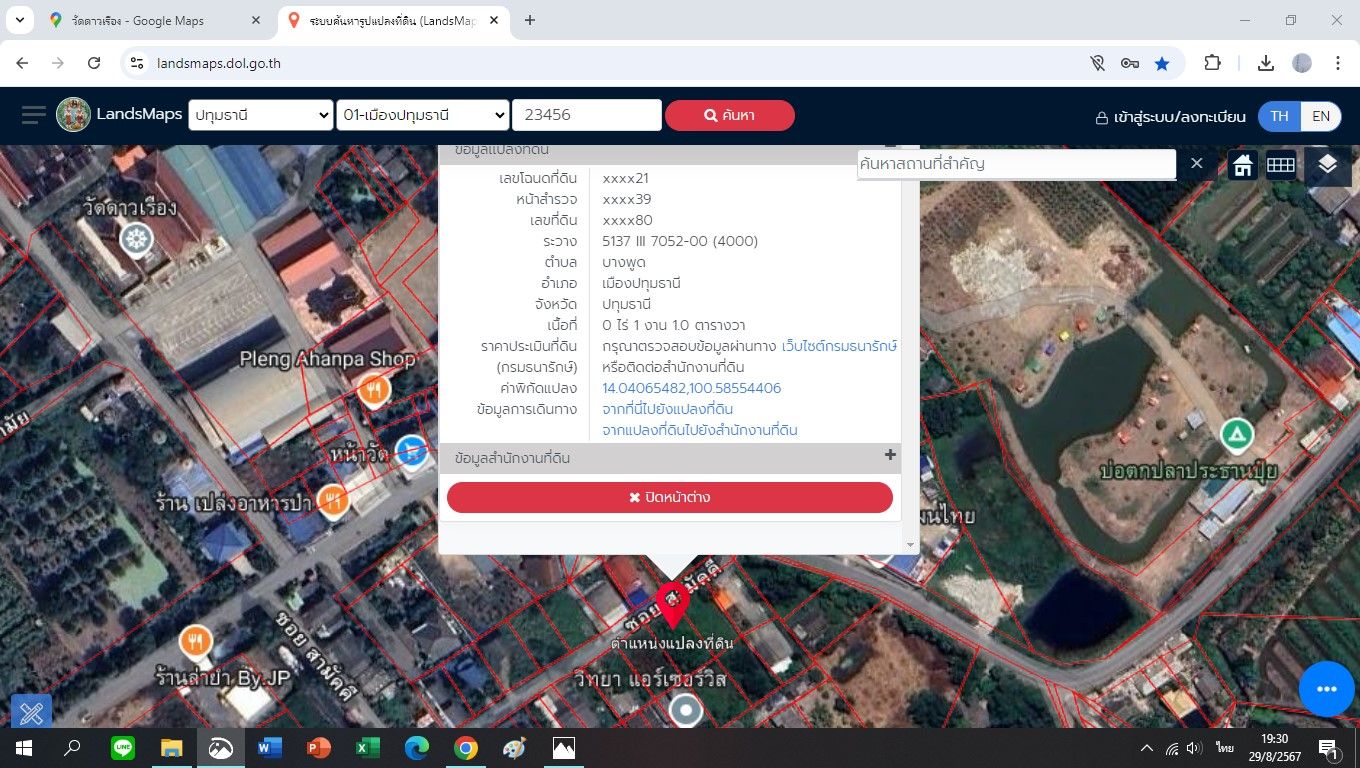Switch the site language to EN

point(1321,116)
